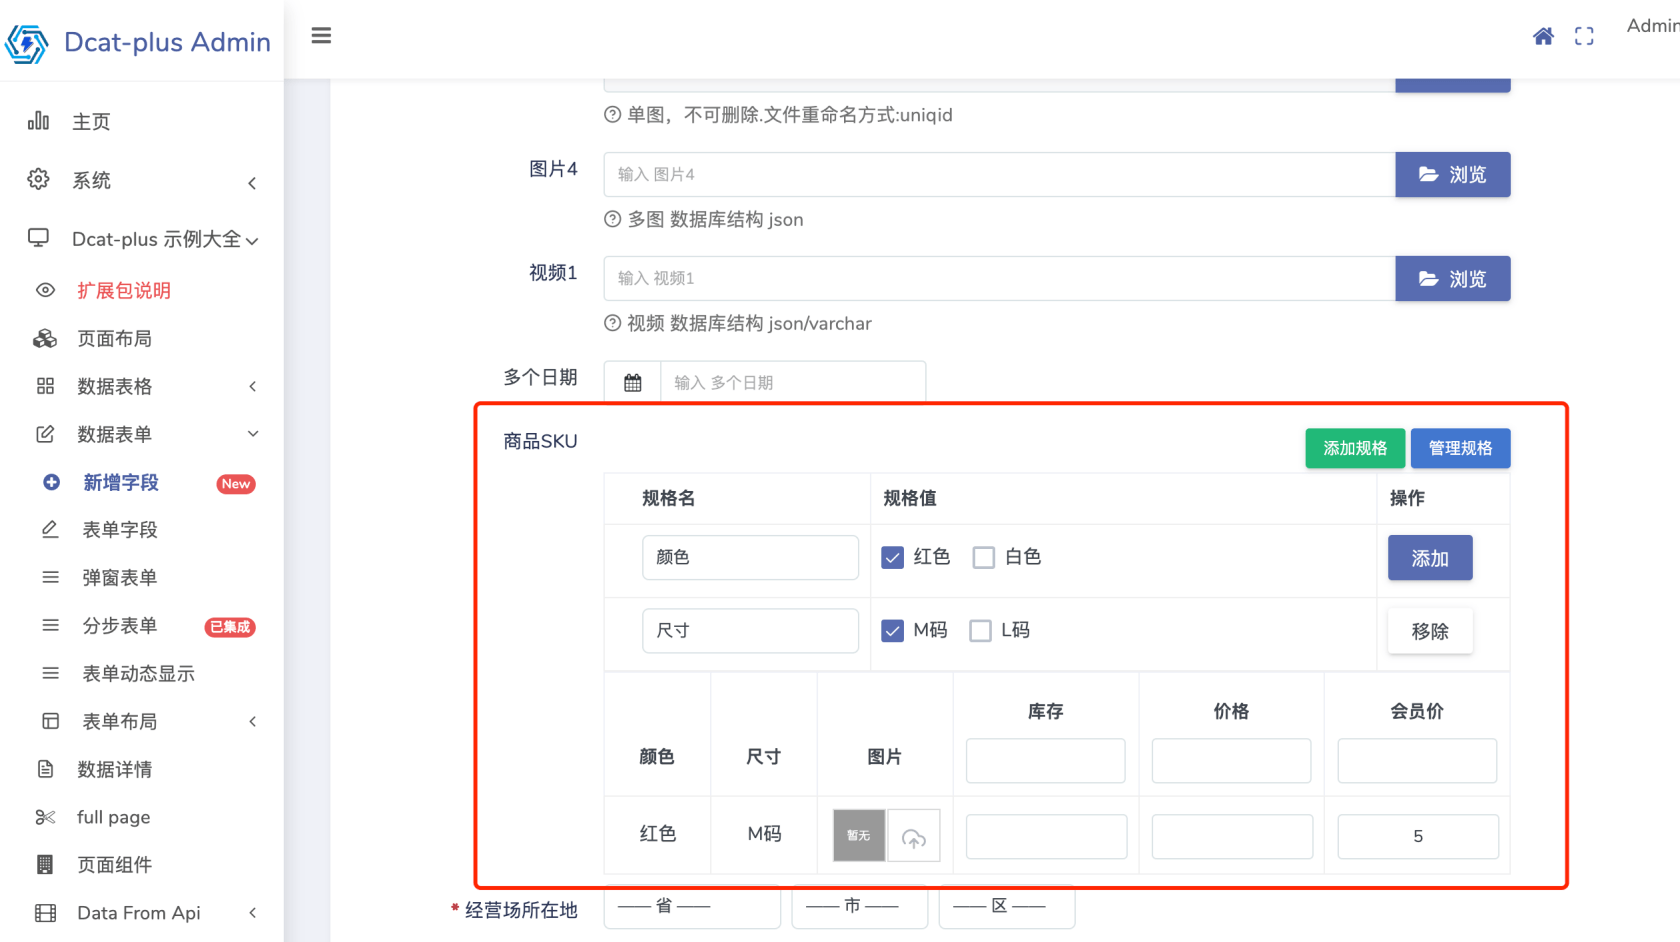Click the 已集成 badge on 分步表单
Viewport: 1680px width, 942px height.
(230, 627)
